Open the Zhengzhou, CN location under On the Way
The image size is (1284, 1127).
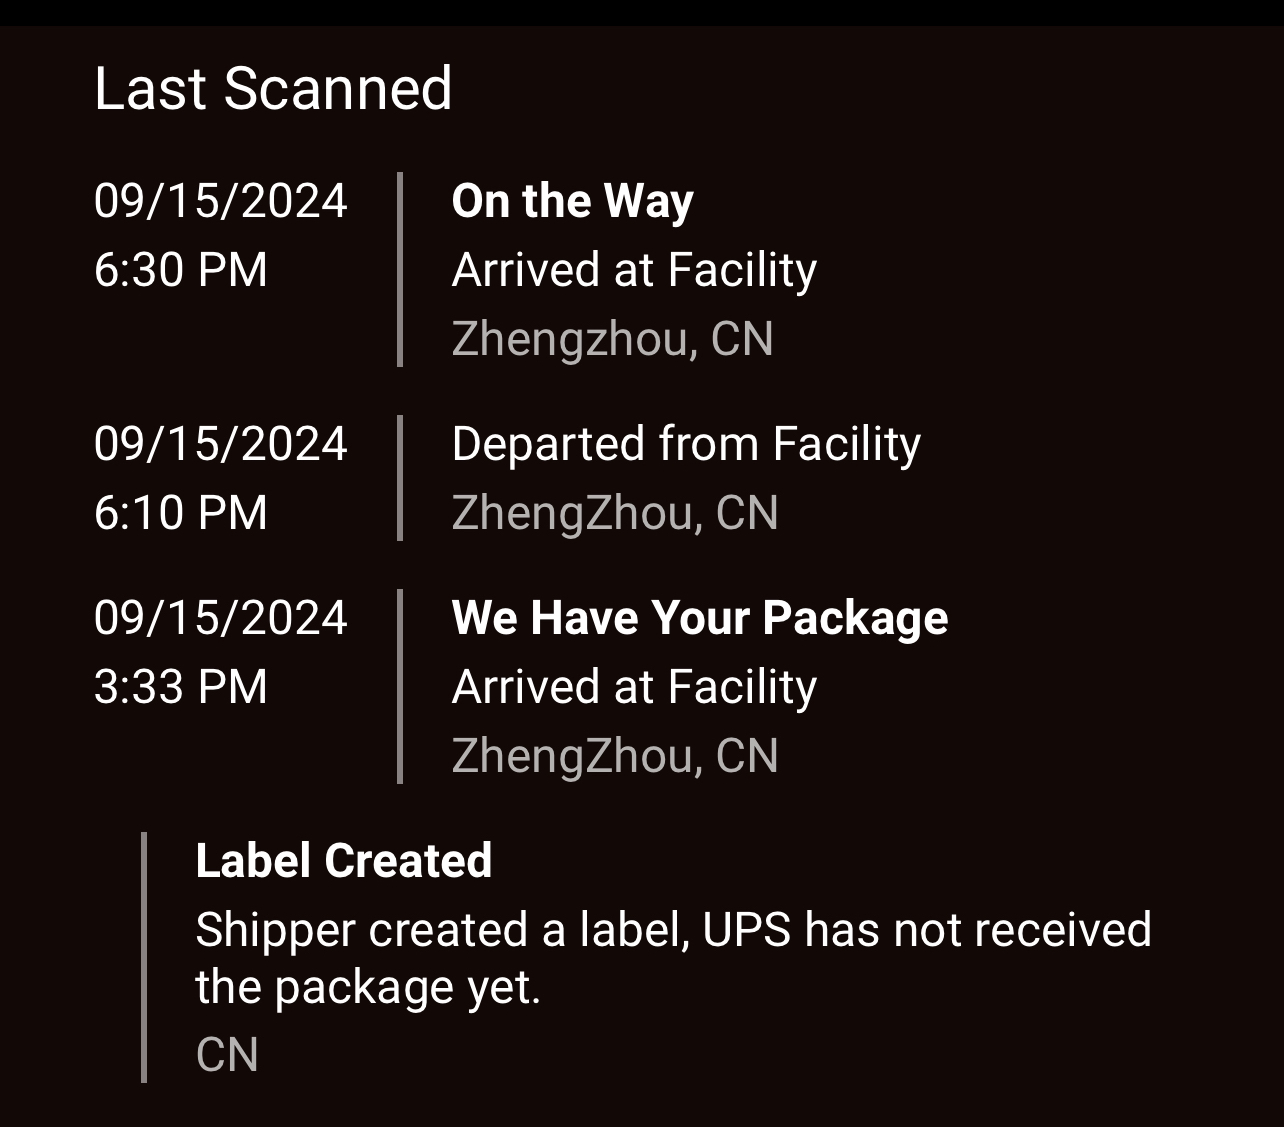point(612,339)
